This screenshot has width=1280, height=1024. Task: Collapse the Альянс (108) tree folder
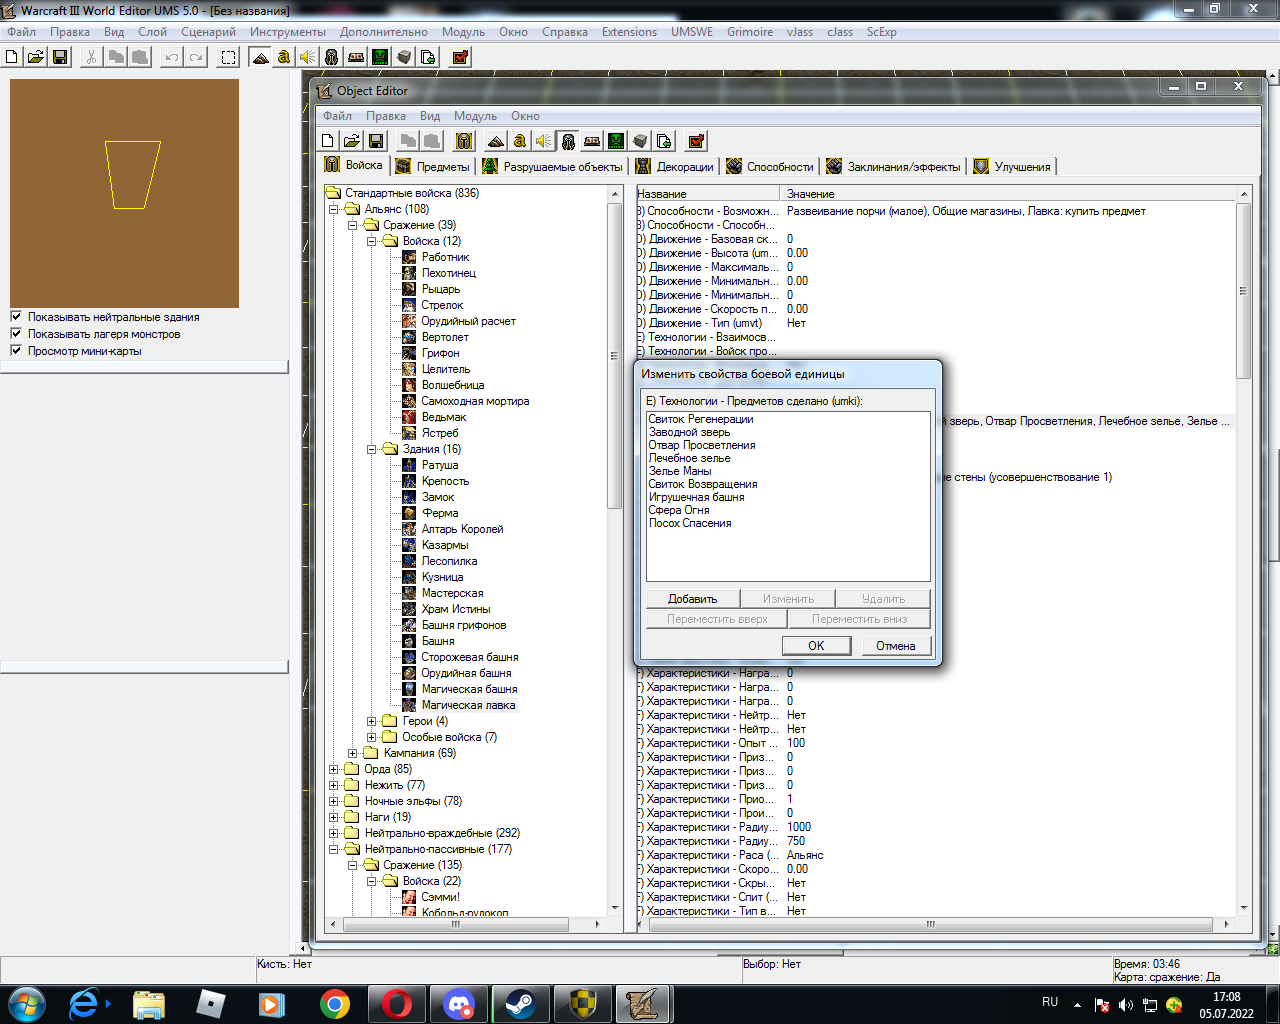[334, 209]
